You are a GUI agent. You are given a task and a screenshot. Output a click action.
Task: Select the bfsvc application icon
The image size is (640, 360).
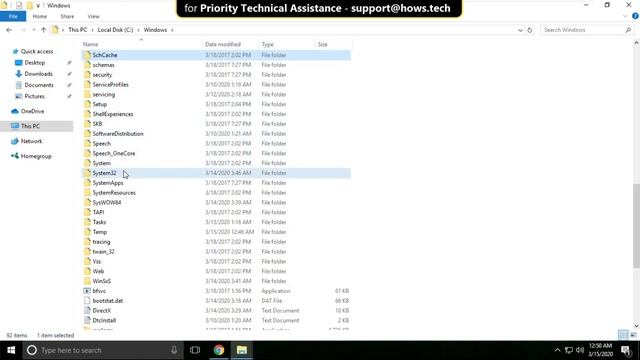[87, 291]
